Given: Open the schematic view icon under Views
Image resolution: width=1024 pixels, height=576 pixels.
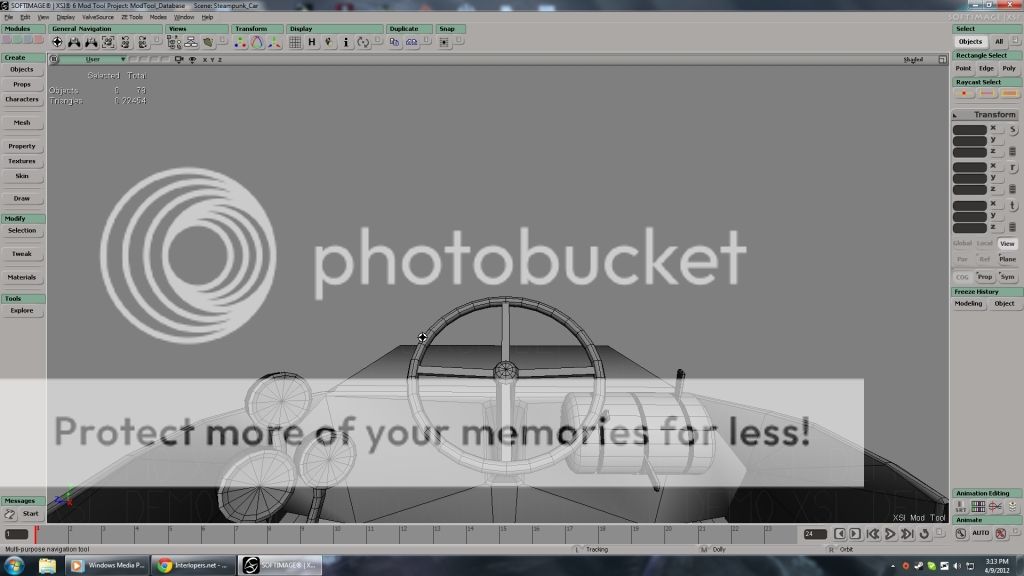Looking at the screenshot, I should tap(192, 43).
